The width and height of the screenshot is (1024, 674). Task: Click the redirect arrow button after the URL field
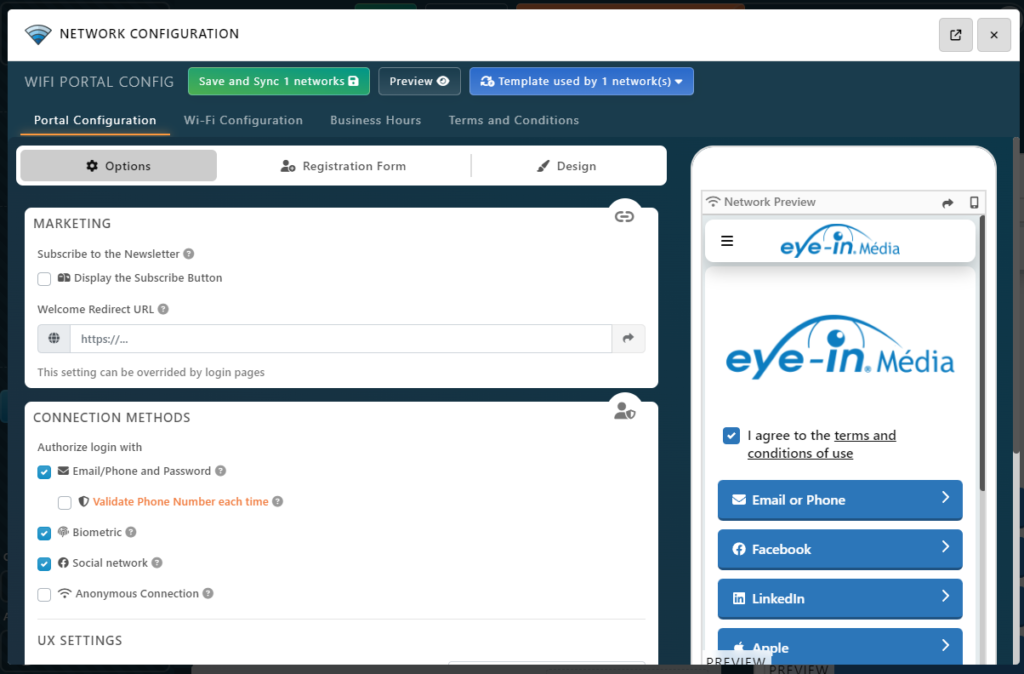[628, 338]
